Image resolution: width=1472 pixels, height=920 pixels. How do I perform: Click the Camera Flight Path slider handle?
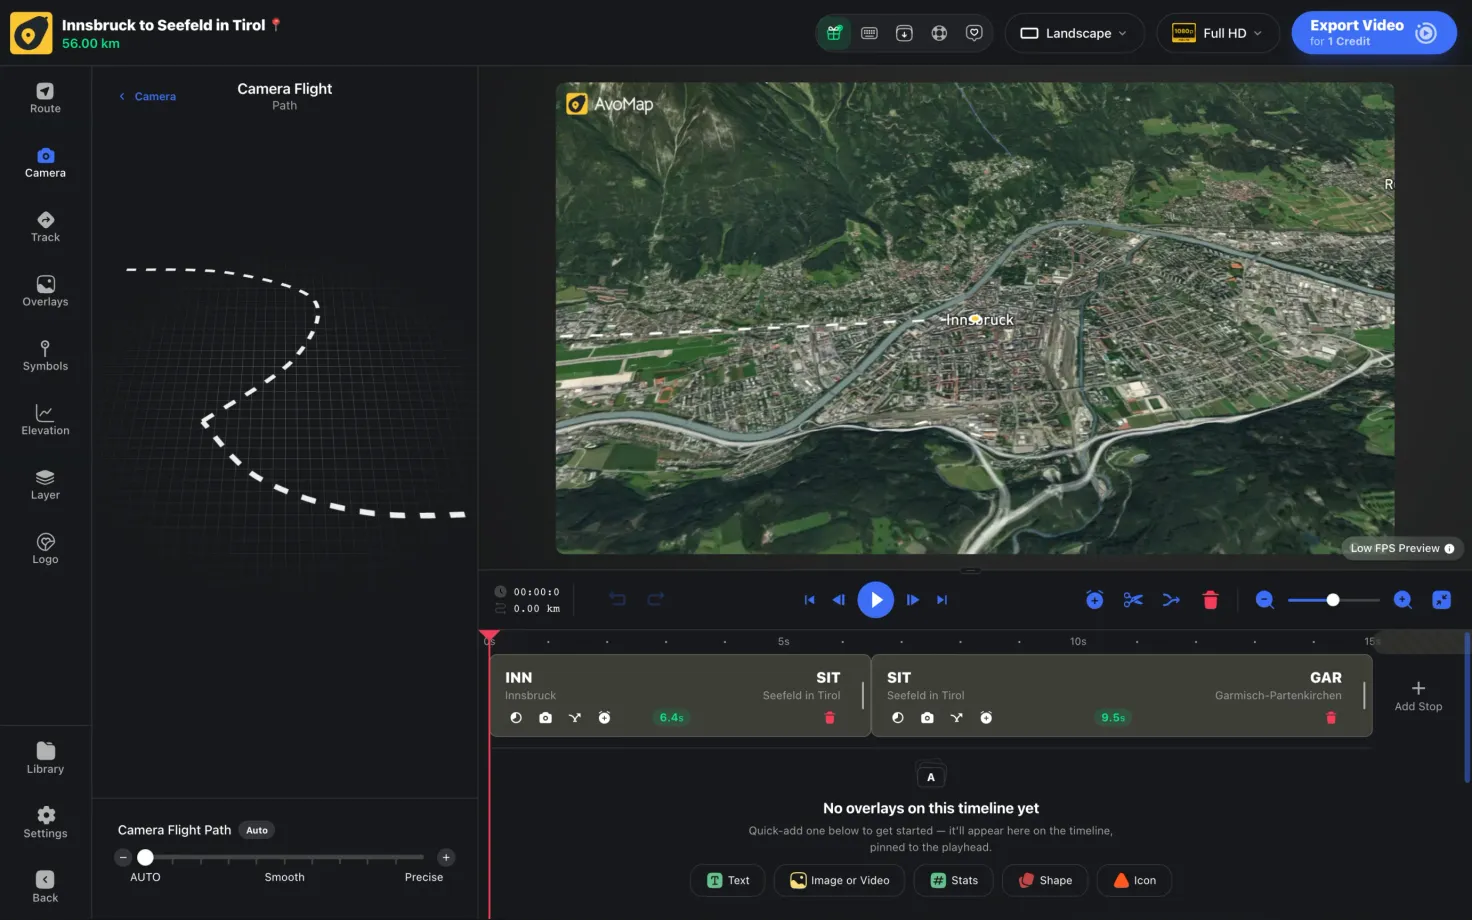coord(145,857)
